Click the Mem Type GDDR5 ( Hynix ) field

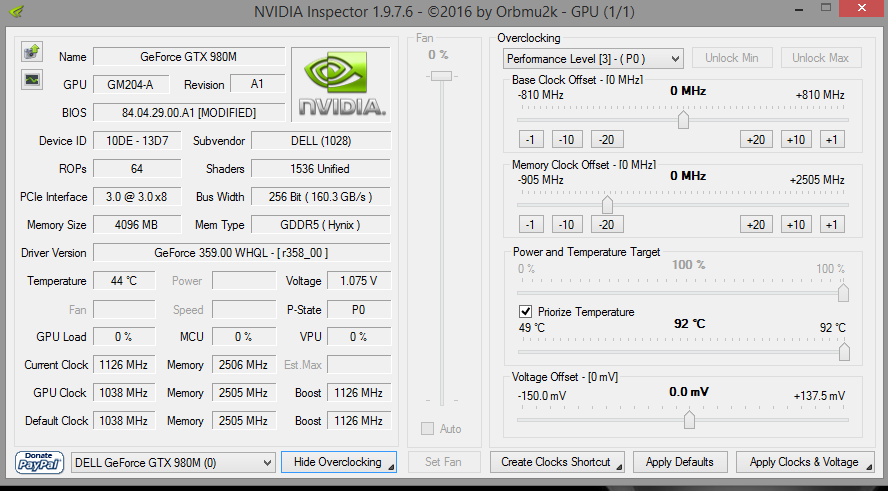tap(321, 225)
